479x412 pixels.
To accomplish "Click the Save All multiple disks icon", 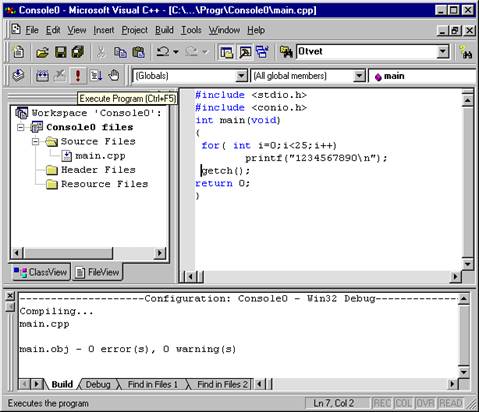I will (78, 52).
